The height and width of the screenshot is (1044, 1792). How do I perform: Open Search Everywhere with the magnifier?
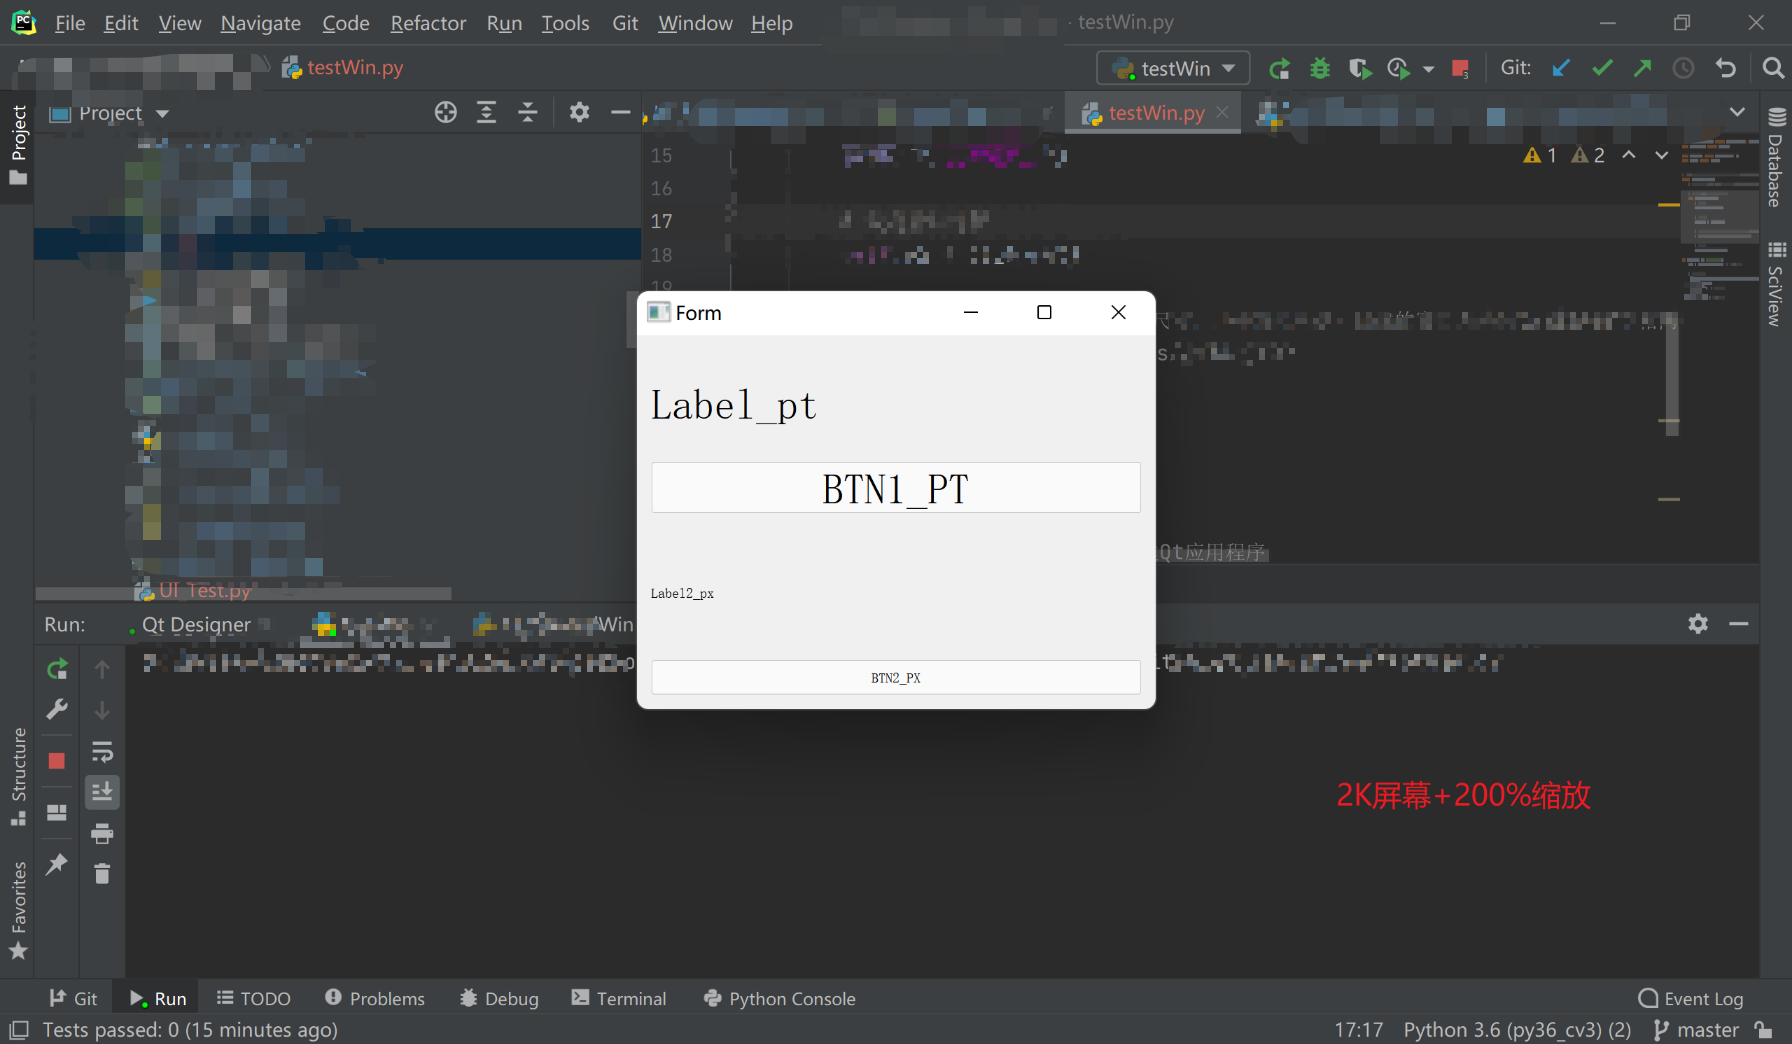point(1772,68)
